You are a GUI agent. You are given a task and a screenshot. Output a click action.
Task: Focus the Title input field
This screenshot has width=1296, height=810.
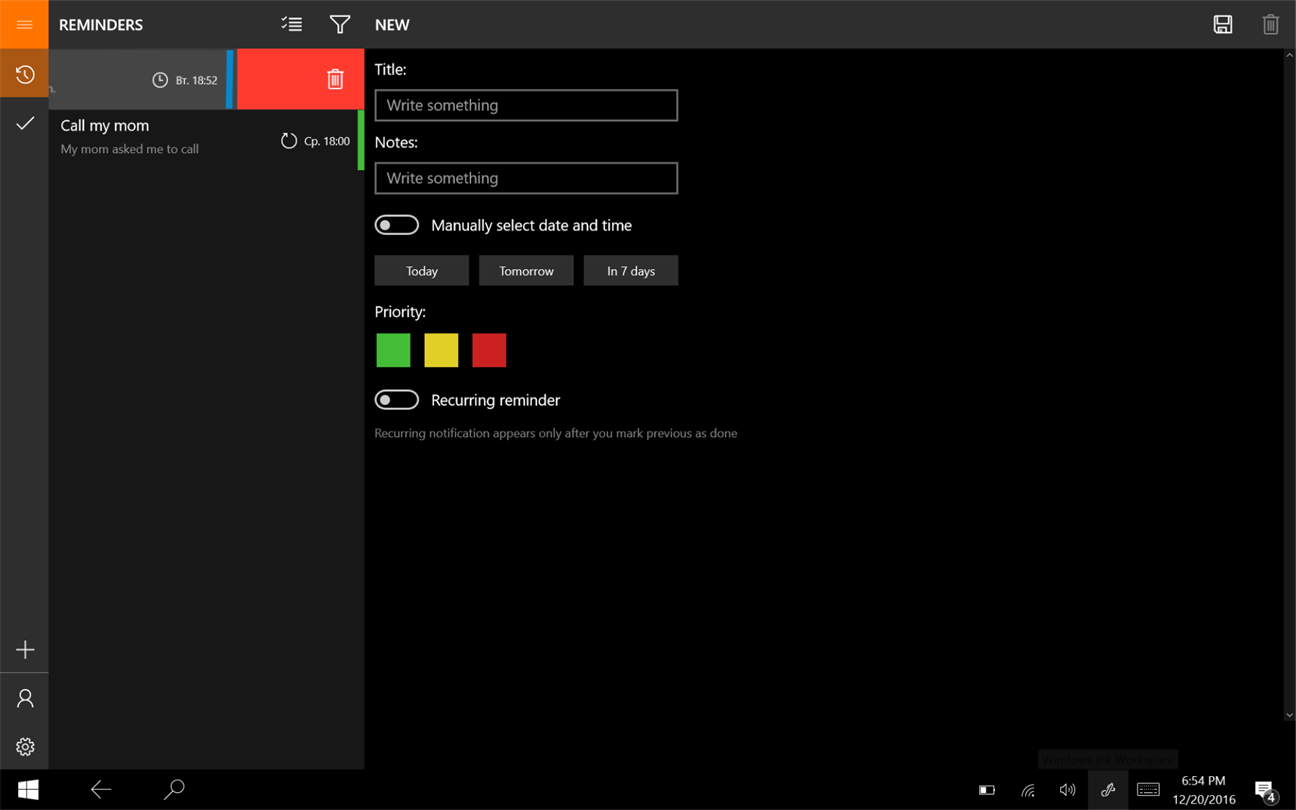click(526, 105)
